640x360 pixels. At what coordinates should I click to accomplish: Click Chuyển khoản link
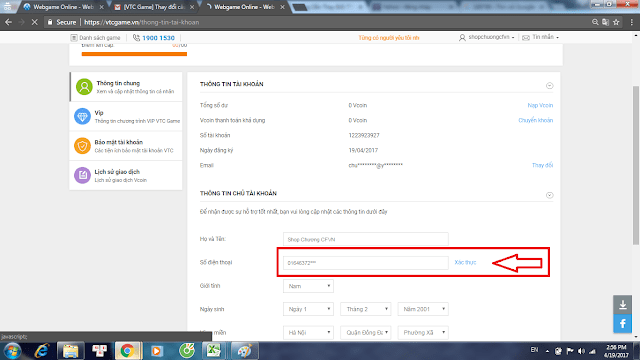(536, 120)
